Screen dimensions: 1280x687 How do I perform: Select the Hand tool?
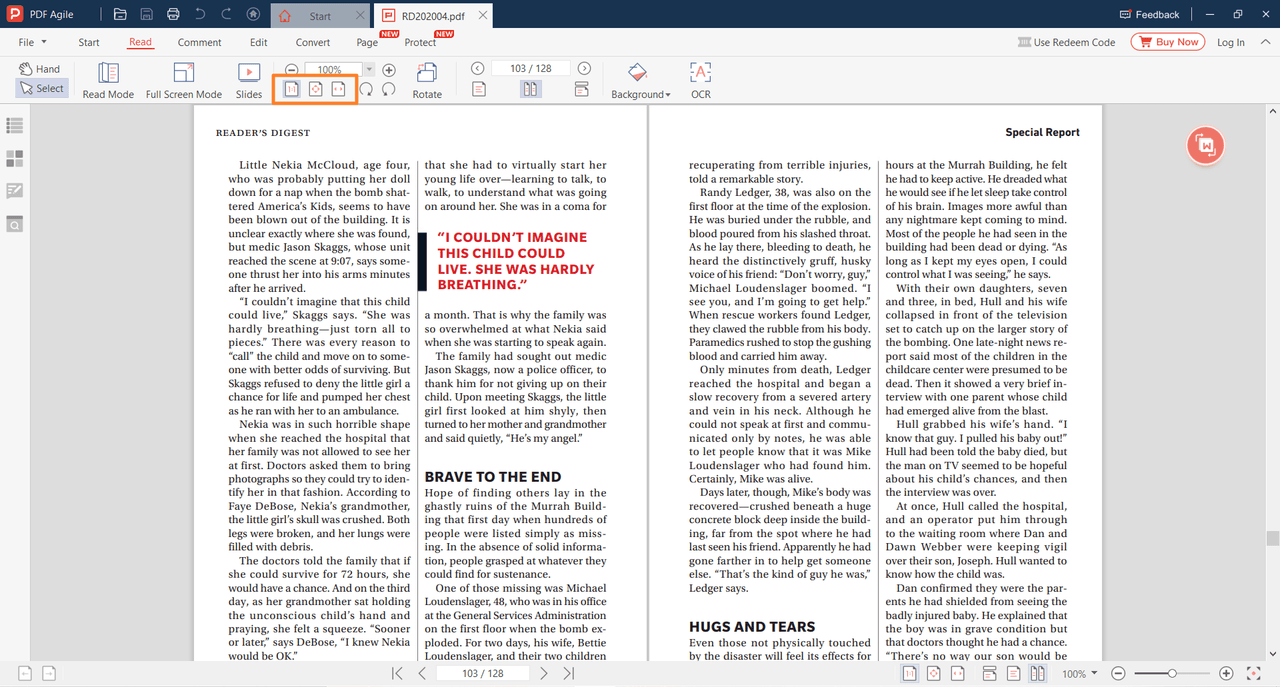coord(40,68)
